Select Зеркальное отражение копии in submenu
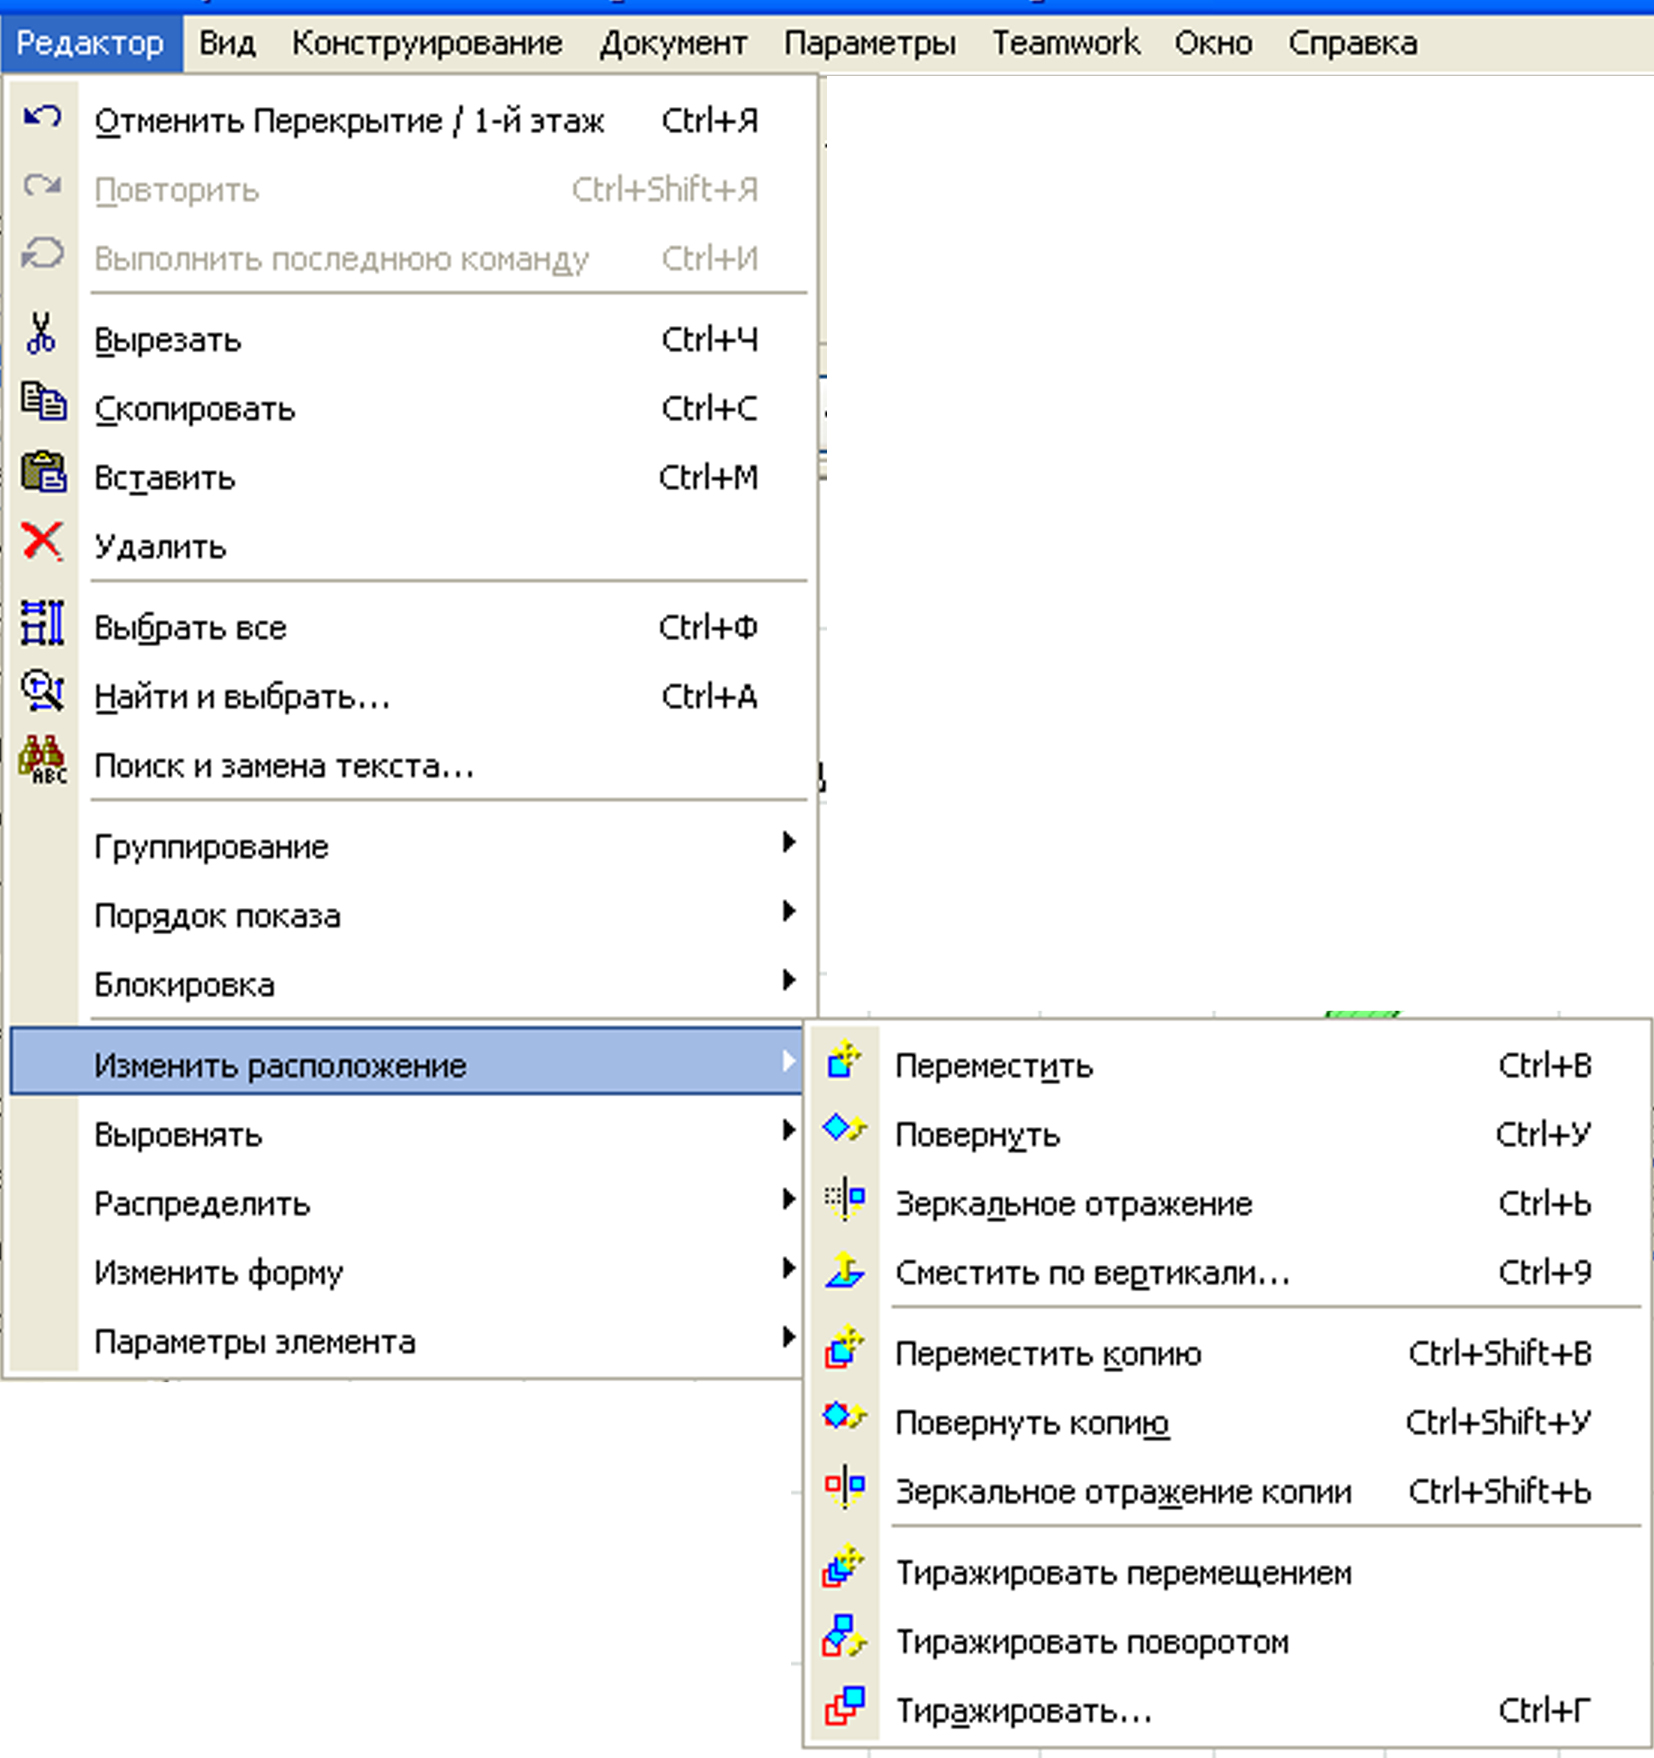1654x1758 pixels. pyautogui.click(x=1229, y=1492)
